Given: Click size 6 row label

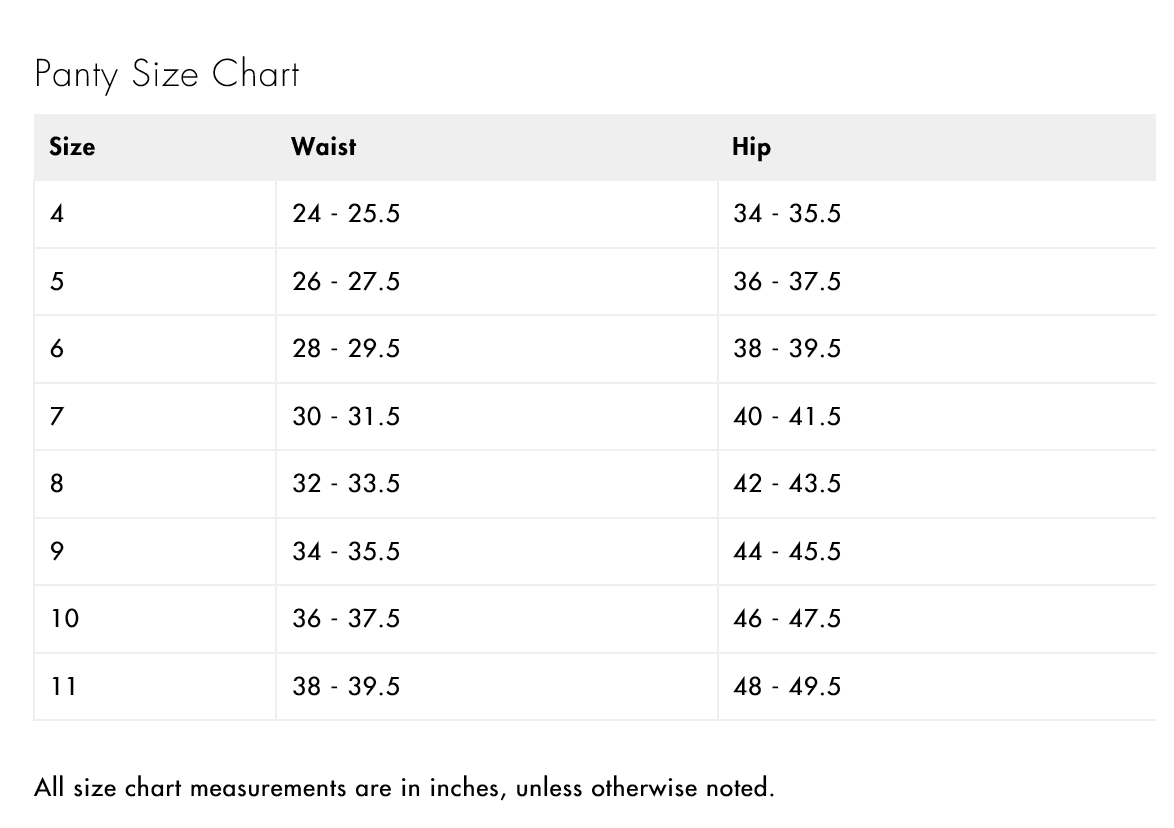Looking at the screenshot, I should click(x=57, y=349).
